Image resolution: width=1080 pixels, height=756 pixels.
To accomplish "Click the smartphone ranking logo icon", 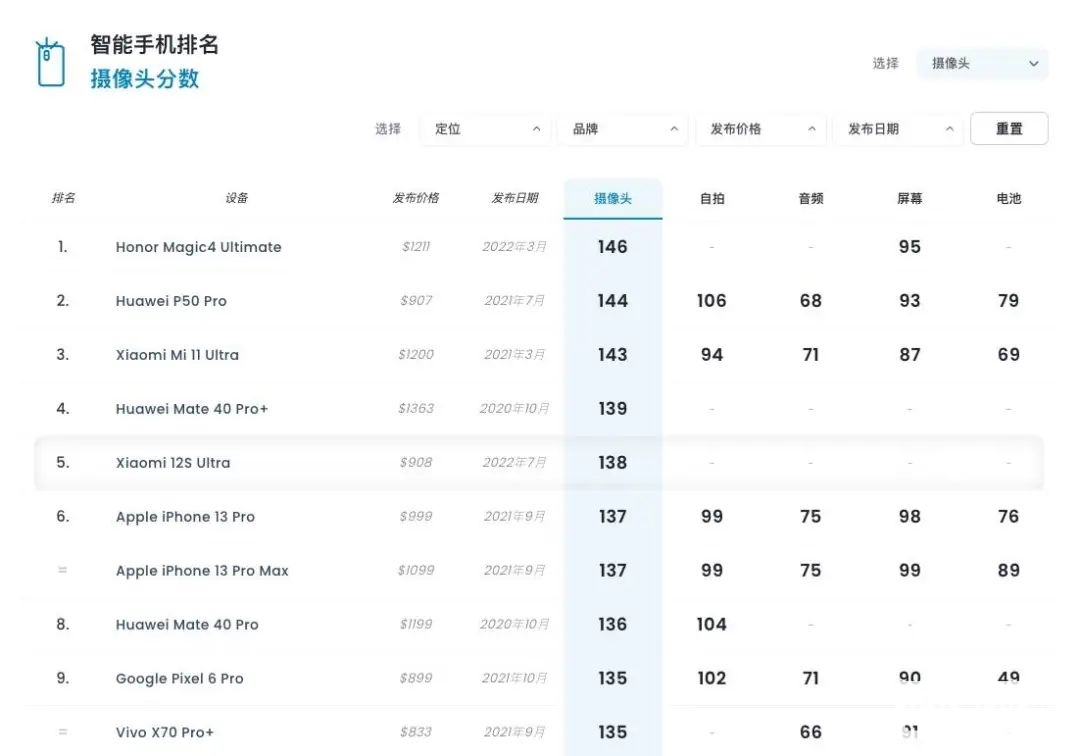I will 50,63.
